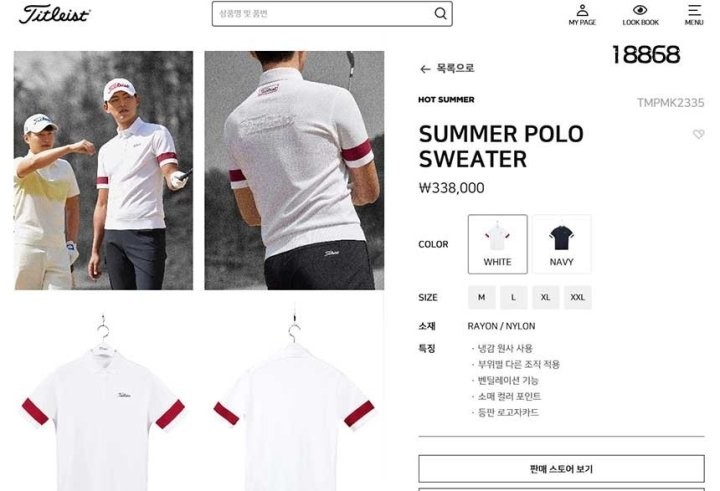Open the back-view model photo
This screenshot has height=491, width=720.
[x=294, y=170]
